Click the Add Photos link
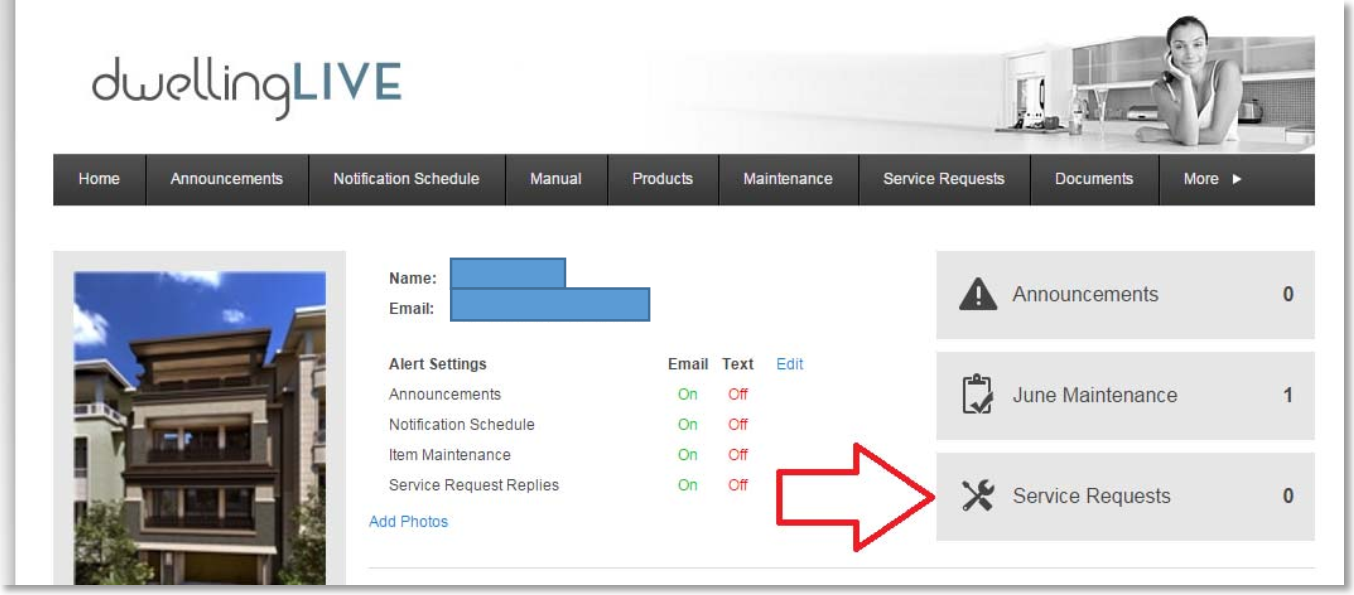1354x595 pixels. (408, 522)
